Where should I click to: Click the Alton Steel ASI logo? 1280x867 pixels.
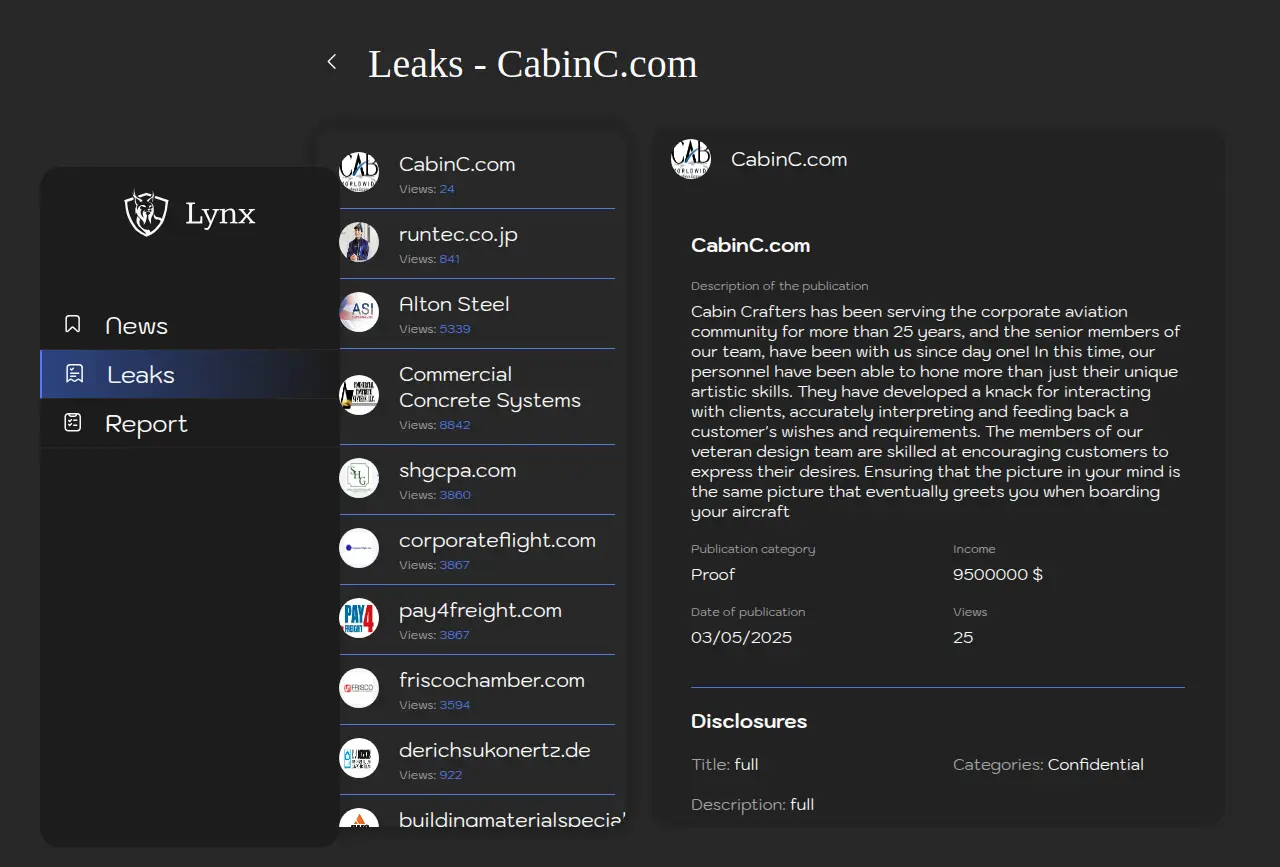point(359,312)
